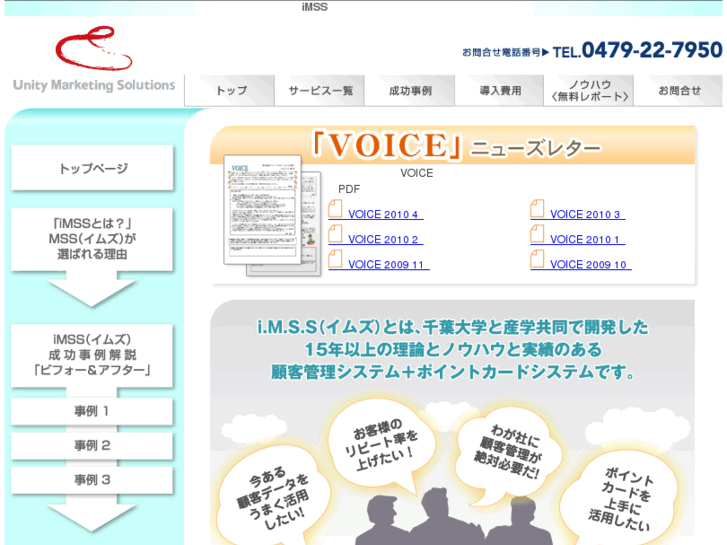Click the i.M.S.S(イムズ)とは headline text
This screenshot has width=727, height=545.
[452, 350]
